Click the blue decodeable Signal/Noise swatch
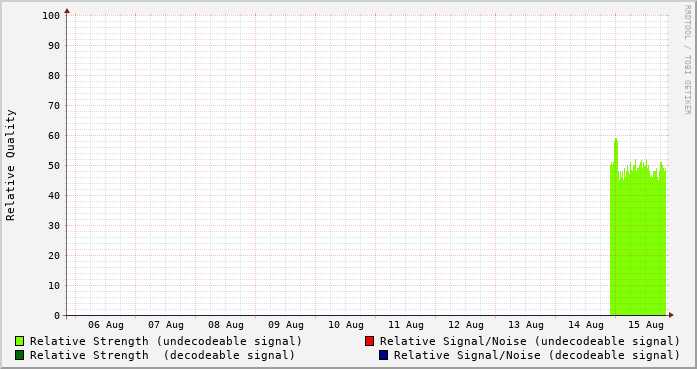This screenshot has height=369, width=697. pyautogui.click(x=384, y=355)
